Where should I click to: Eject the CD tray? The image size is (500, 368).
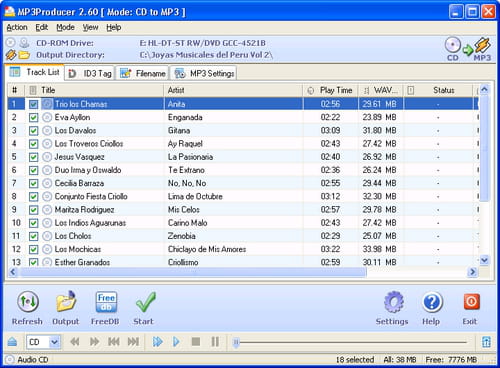pos(12,342)
